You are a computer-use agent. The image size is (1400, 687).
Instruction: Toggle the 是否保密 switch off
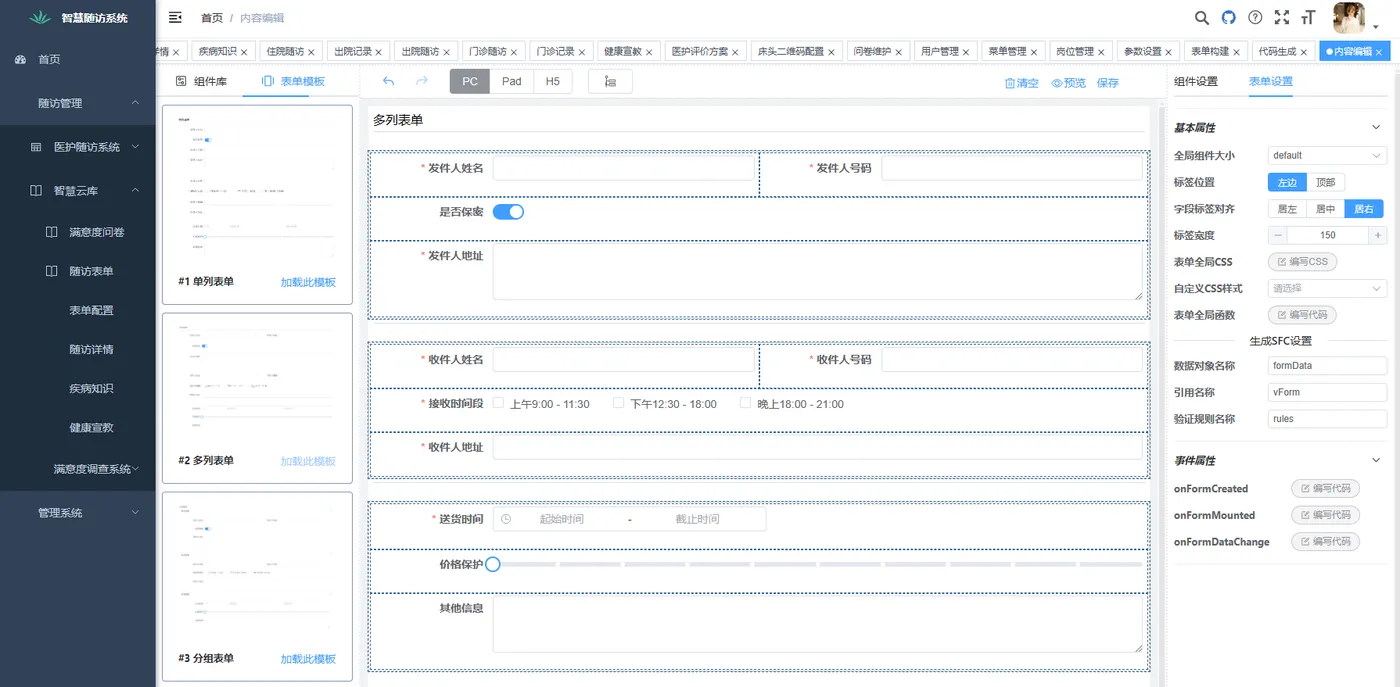pos(509,211)
